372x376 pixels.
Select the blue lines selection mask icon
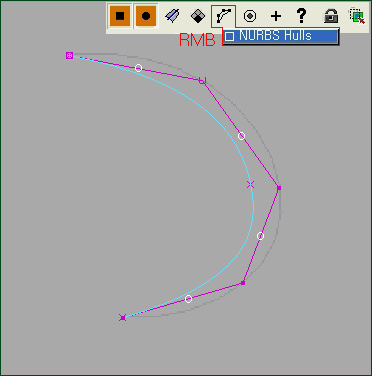coord(172,16)
